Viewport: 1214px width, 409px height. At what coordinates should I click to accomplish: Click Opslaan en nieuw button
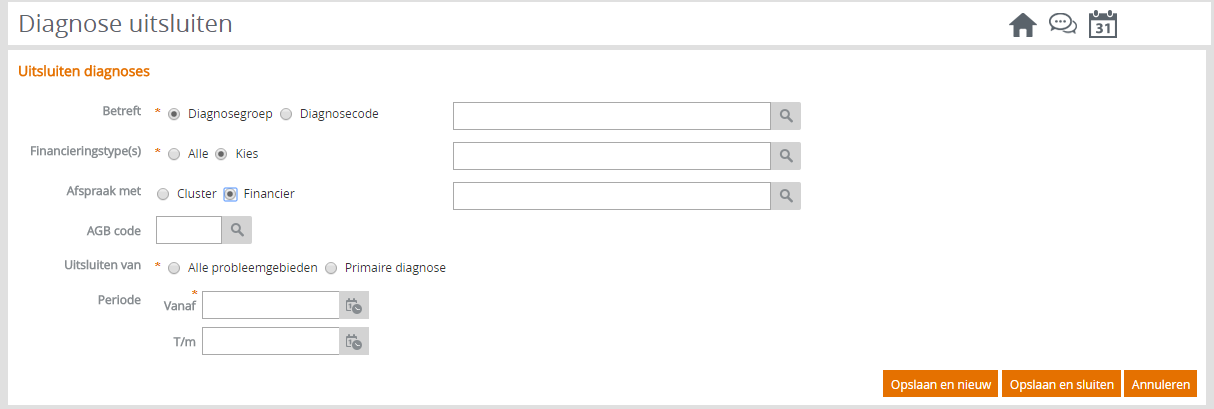coord(940,384)
